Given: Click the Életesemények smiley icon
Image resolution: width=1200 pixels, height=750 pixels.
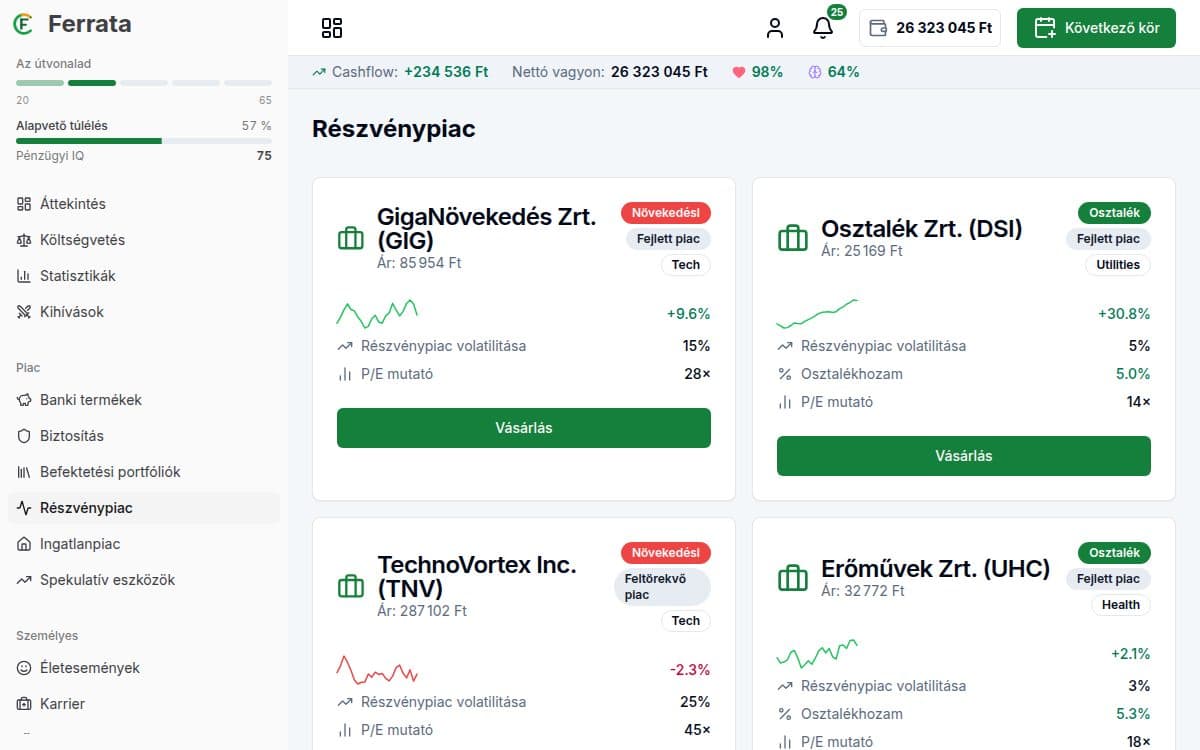Looking at the screenshot, I should pyautogui.click(x=25, y=668).
